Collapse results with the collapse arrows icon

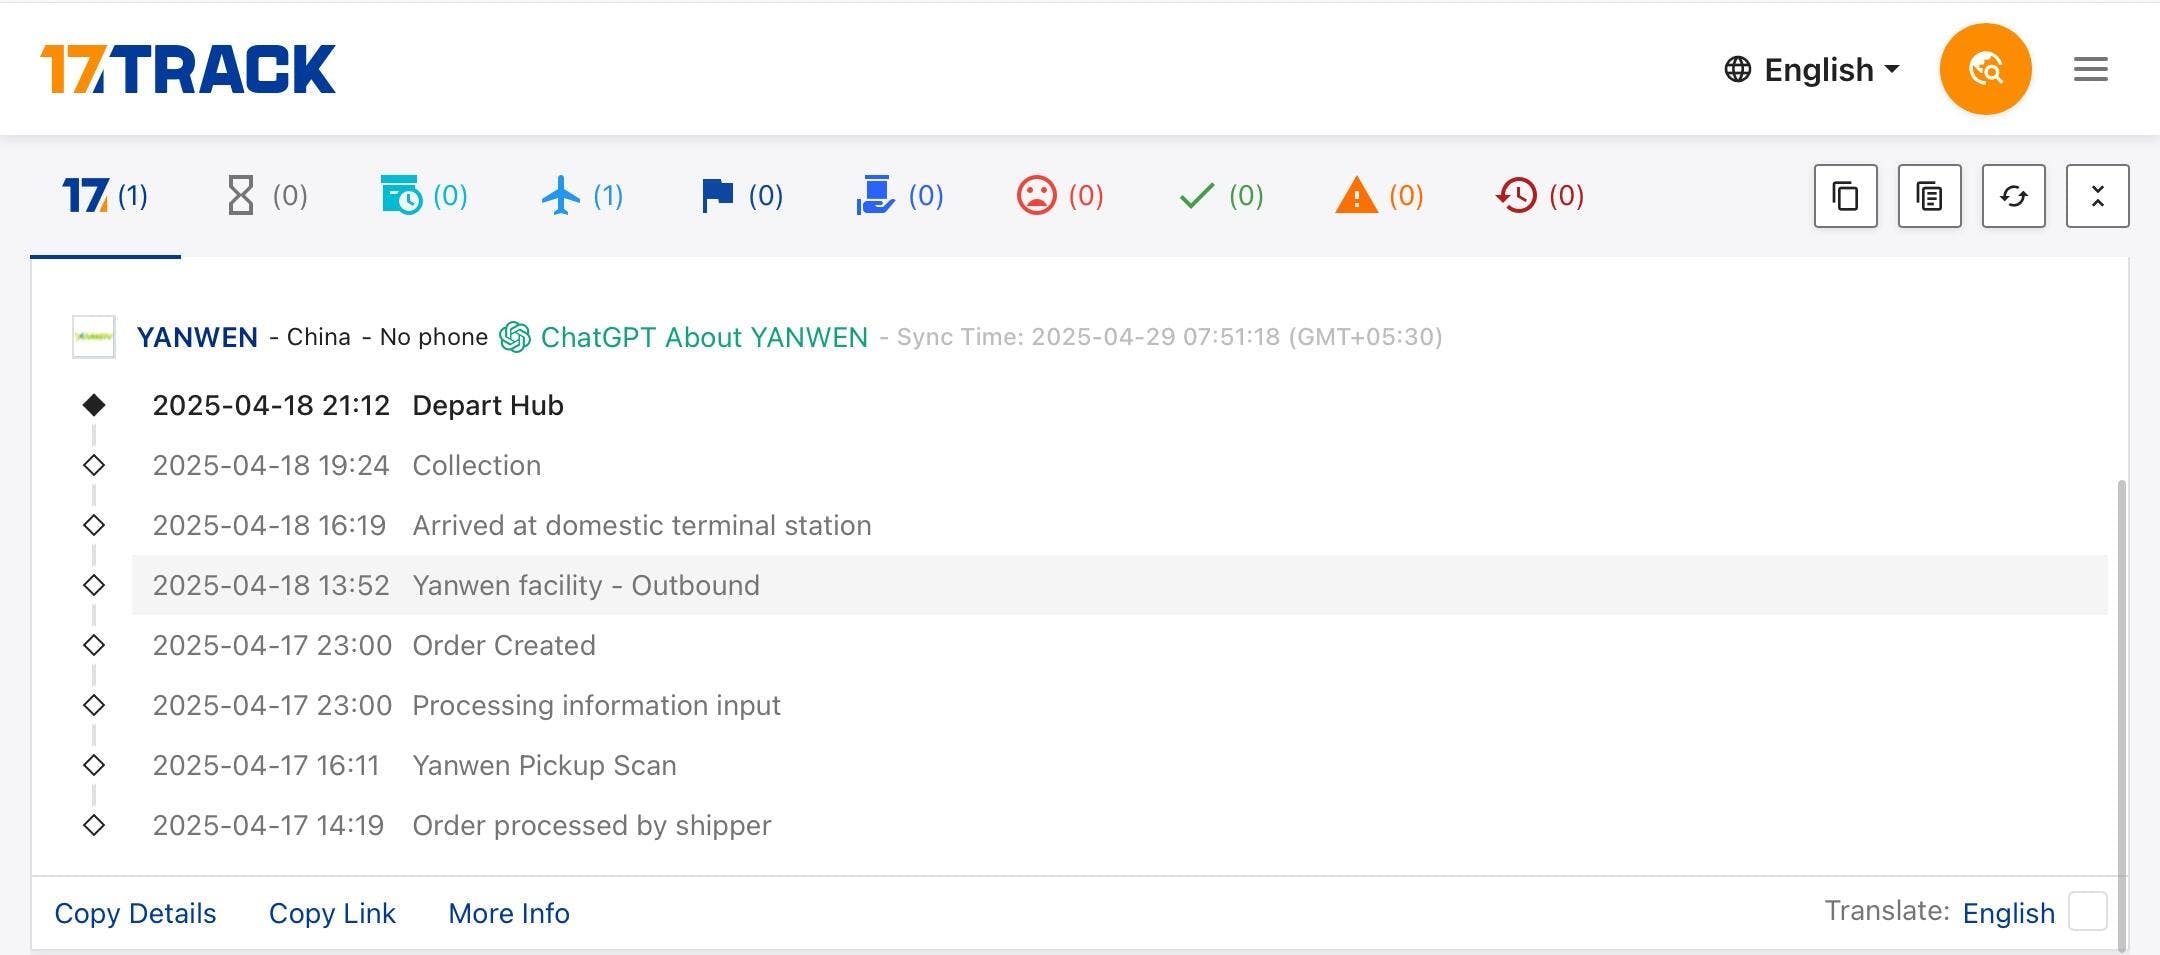point(2097,196)
